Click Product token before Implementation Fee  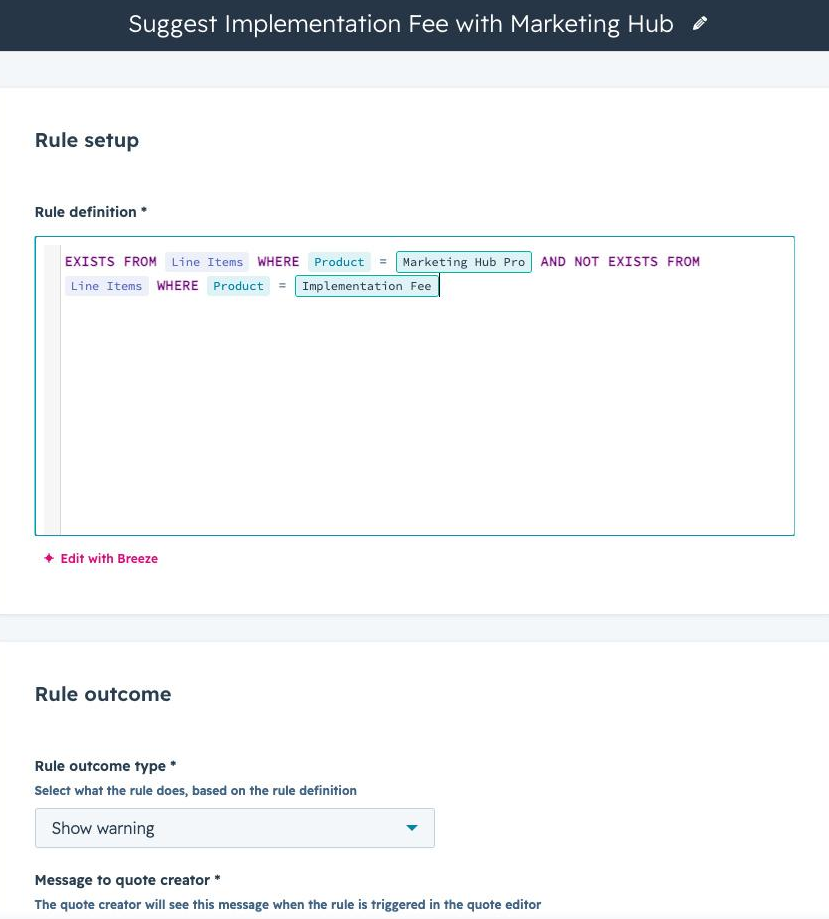[x=238, y=286]
